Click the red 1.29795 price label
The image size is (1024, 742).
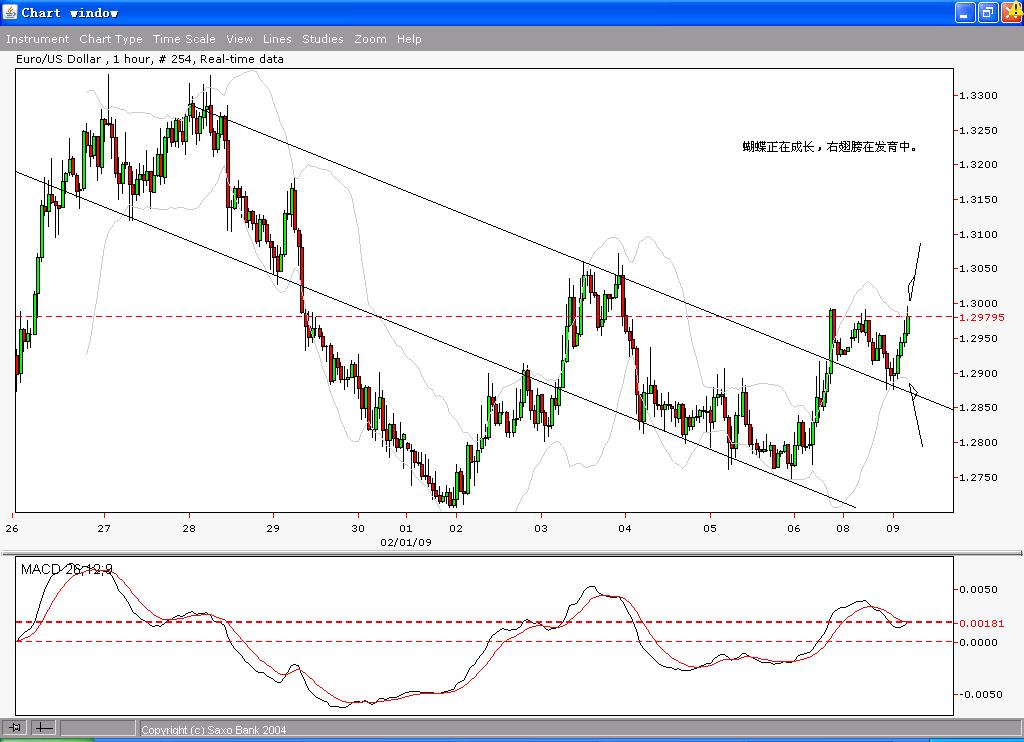[982, 317]
